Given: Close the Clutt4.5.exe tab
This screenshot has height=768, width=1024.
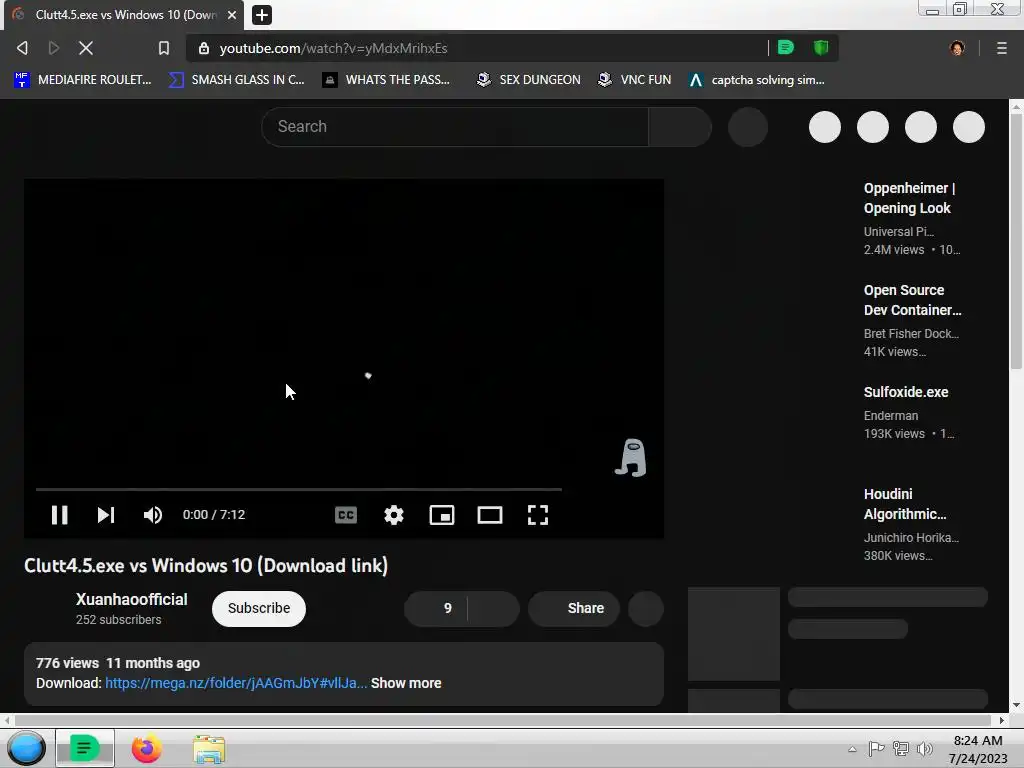Looking at the screenshot, I should tap(232, 14).
